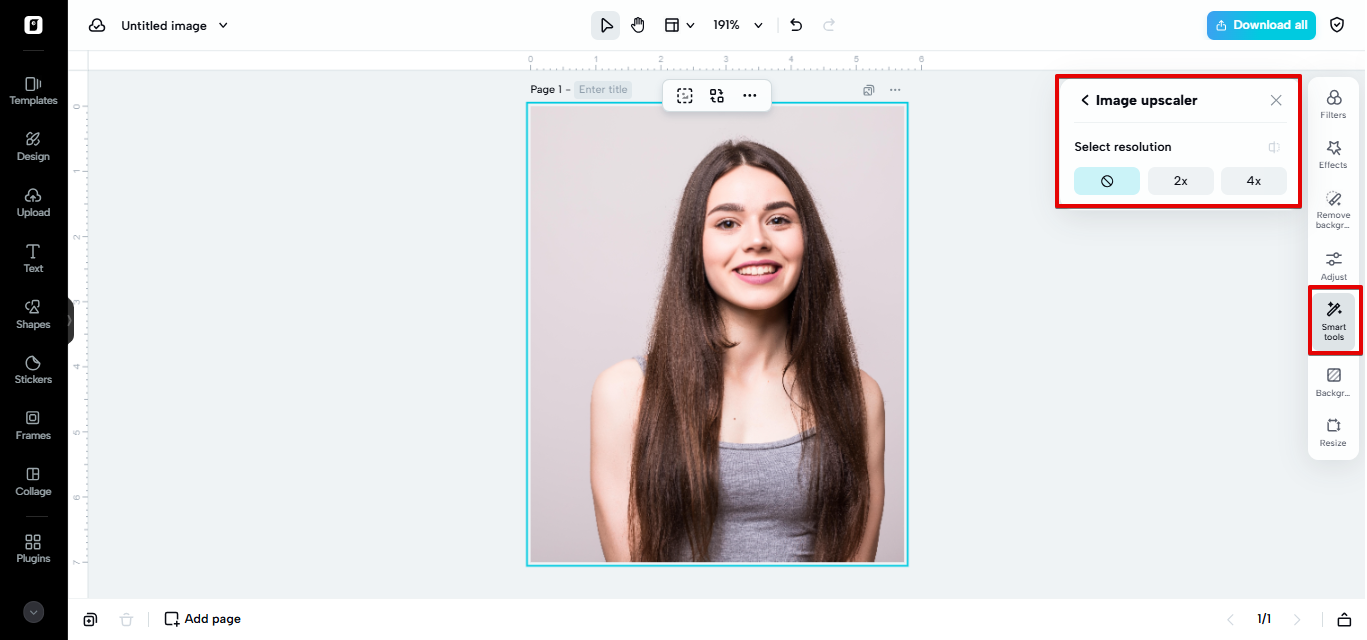The image size is (1367, 640).
Task: Open the Adjust settings
Action: pos(1333,265)
